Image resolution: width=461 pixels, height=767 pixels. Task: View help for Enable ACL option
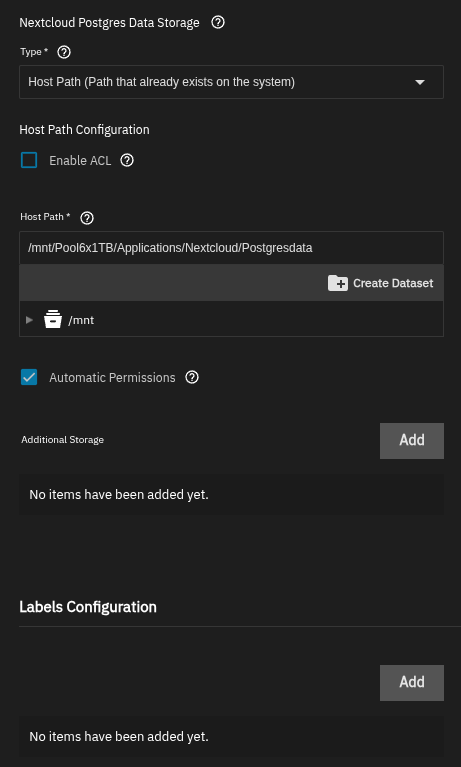tap(127, 160)
